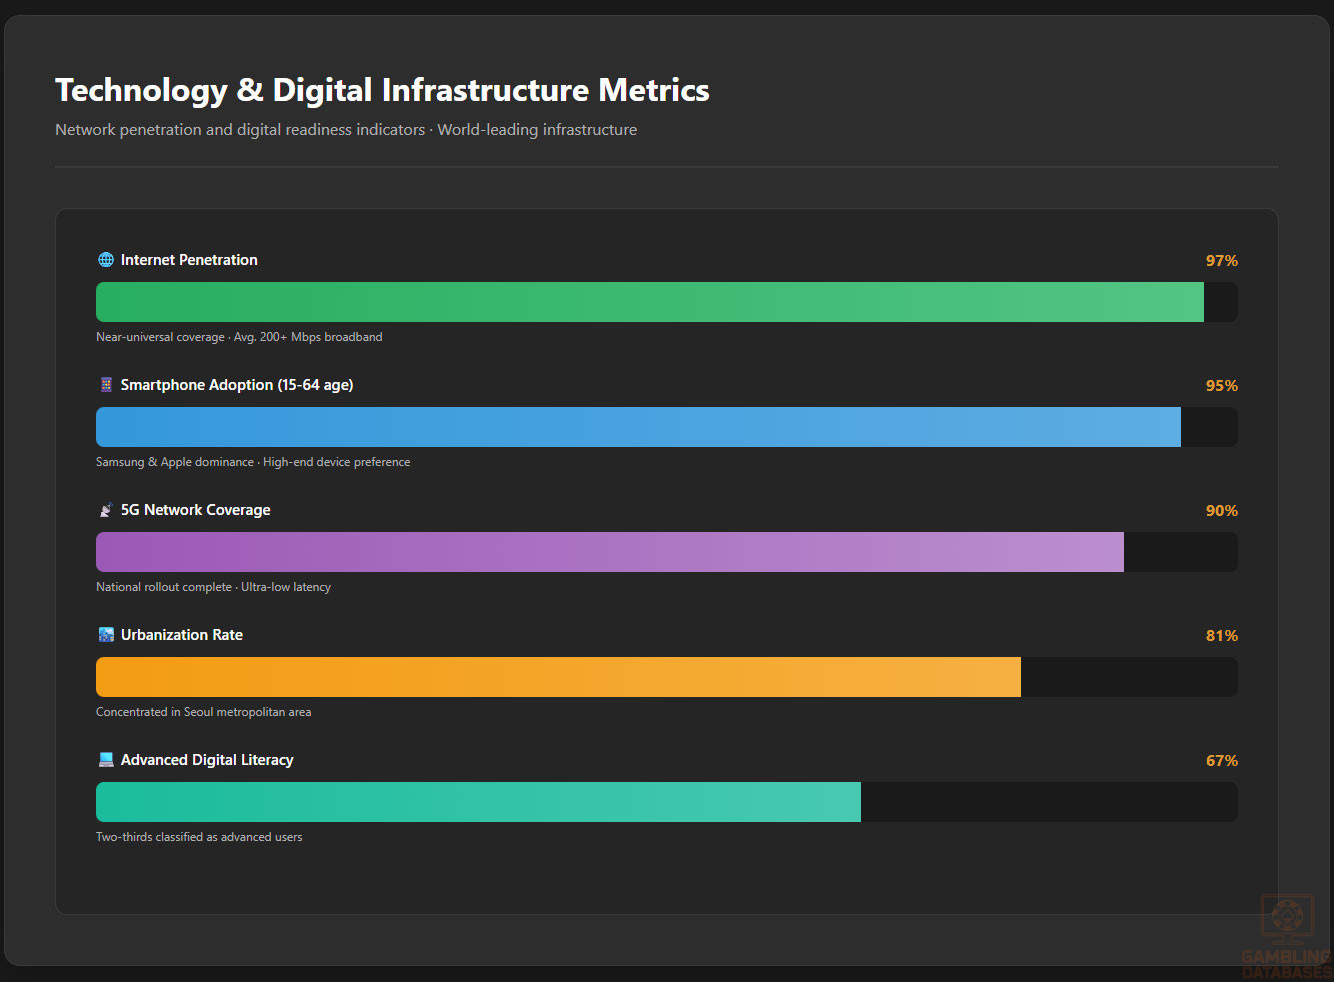Click the cityscape icon beside Urbanization Rate

point(106,635)
